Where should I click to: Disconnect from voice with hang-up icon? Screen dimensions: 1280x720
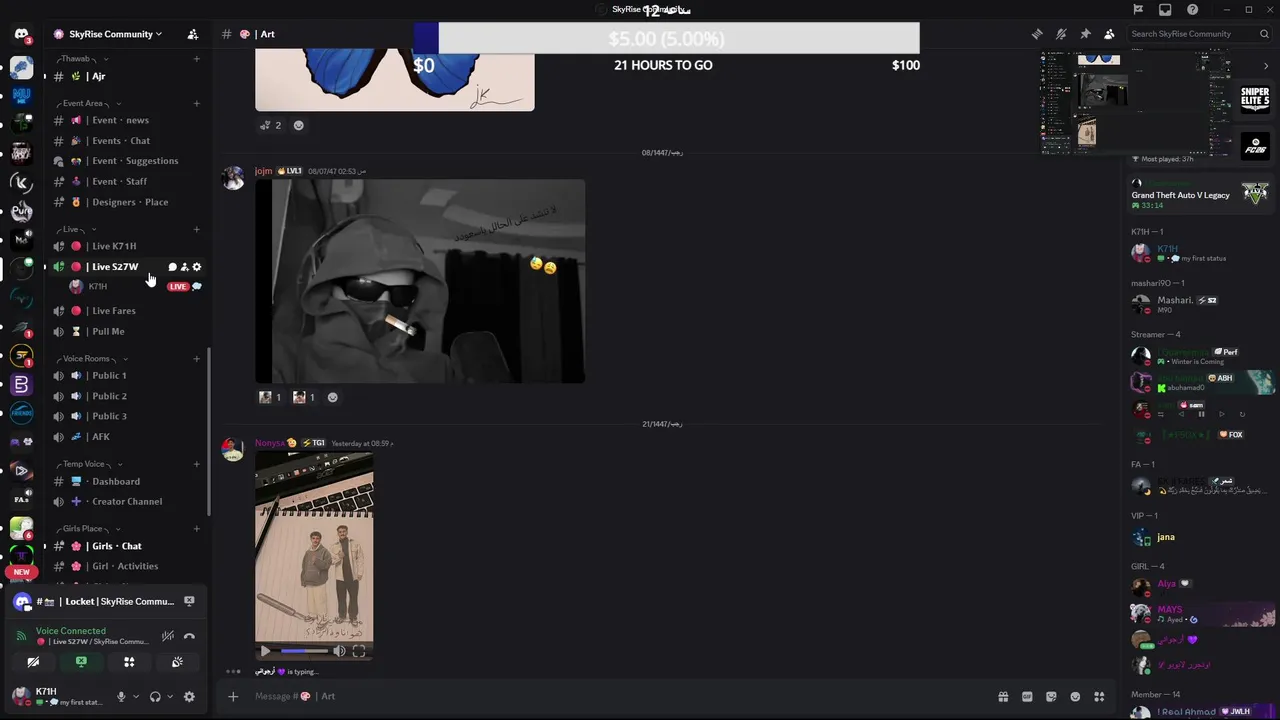(189, 636)
